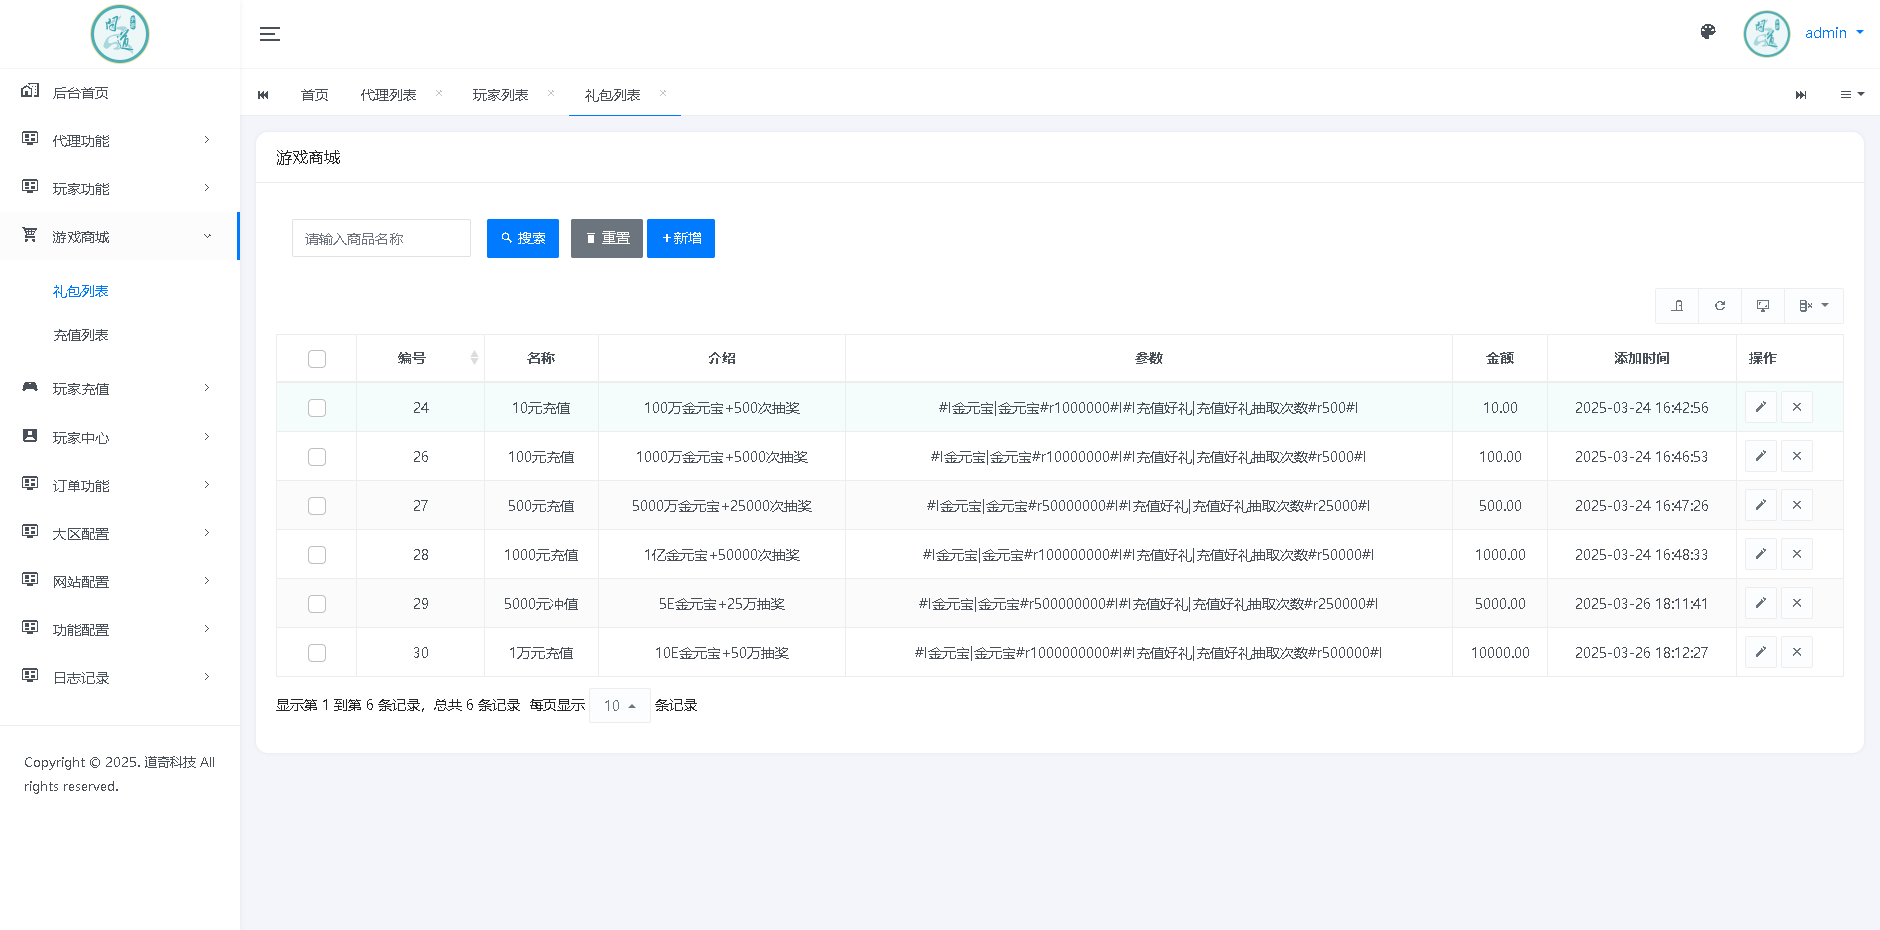Screen dimensions: 1880x930
Task: Edit the 1万元充值 row
Action: tap(1761, 652)
